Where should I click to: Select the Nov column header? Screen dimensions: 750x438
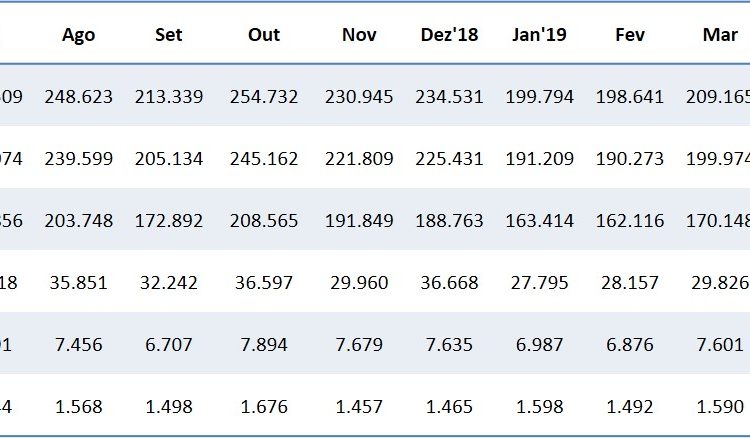pos(358,35)
